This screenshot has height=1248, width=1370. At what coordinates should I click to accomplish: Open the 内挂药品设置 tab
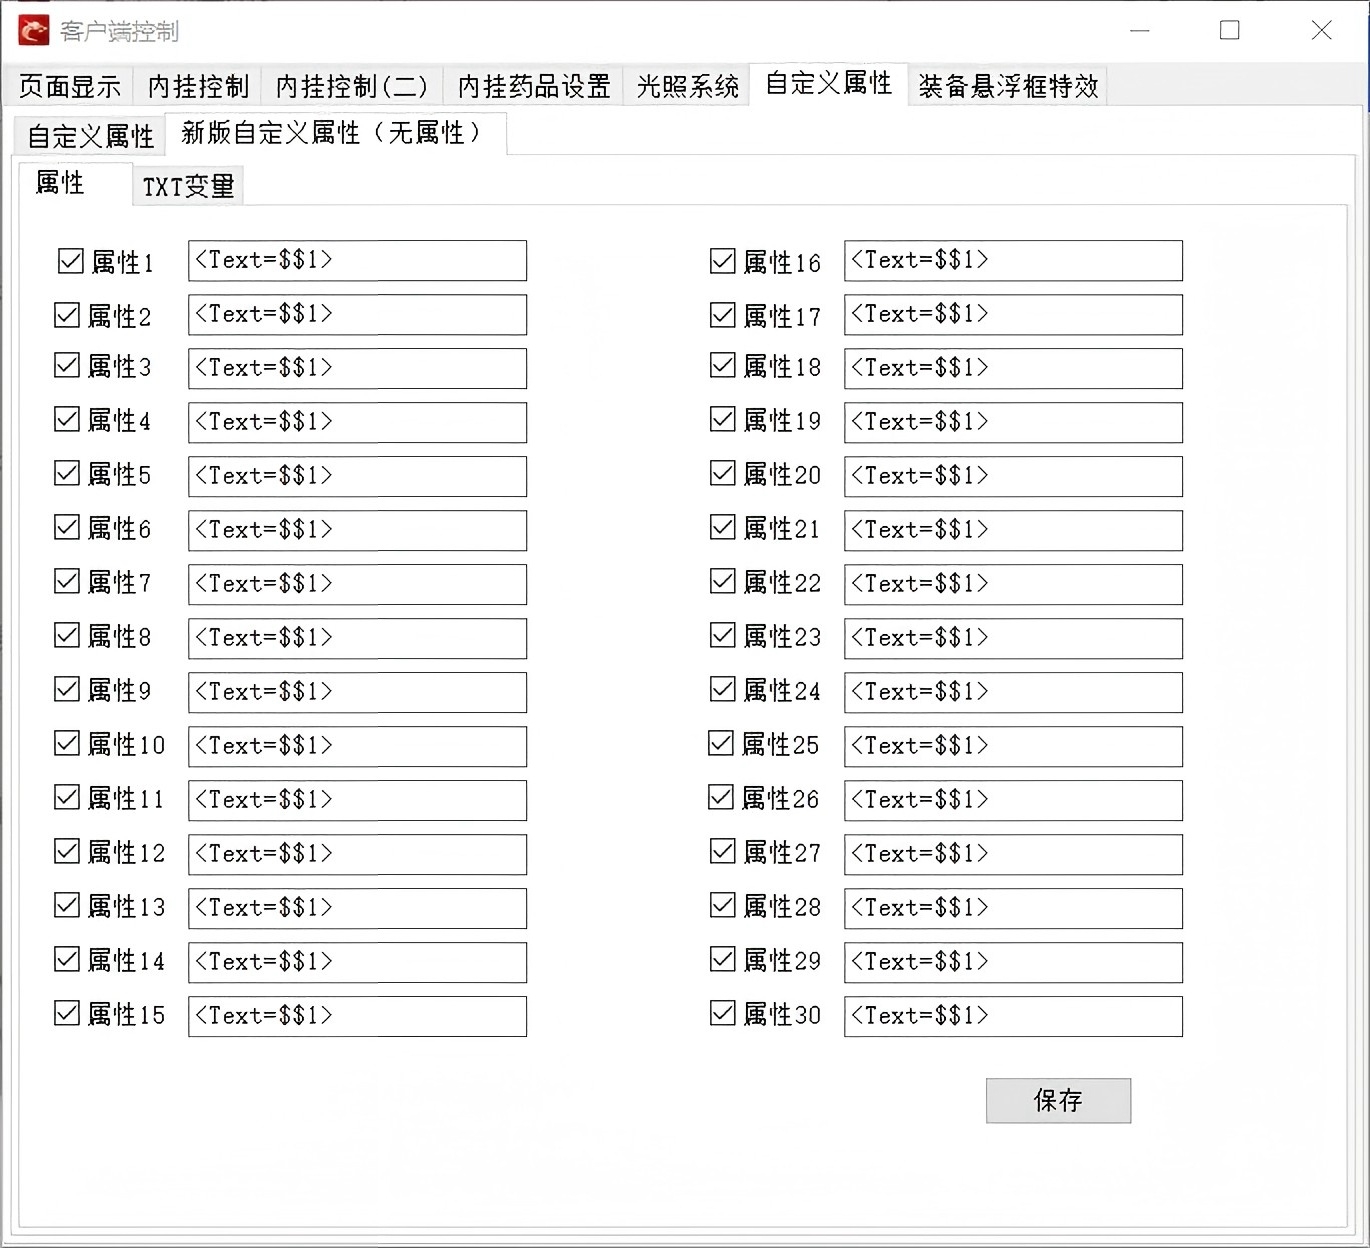[533, 86]
